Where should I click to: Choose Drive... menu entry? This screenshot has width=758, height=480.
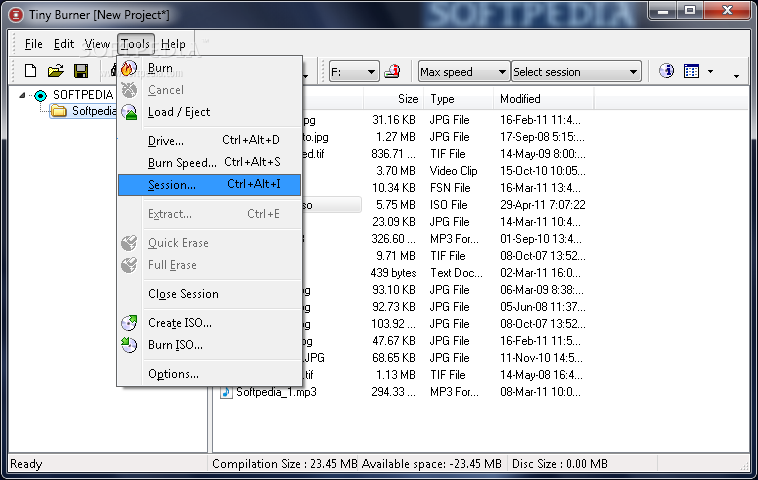click(x=209, y=141)
